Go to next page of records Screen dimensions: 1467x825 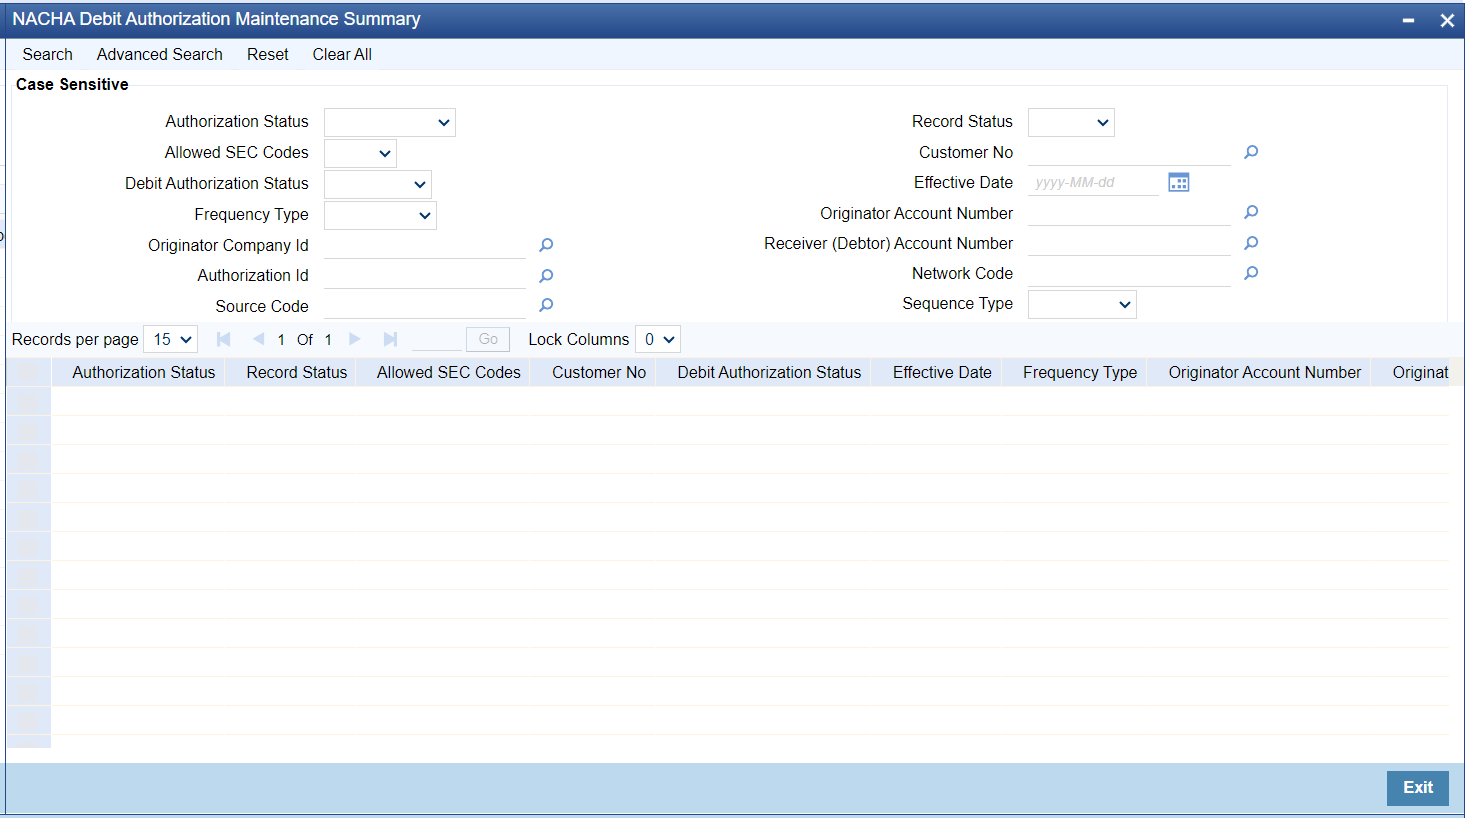point(355,339)
